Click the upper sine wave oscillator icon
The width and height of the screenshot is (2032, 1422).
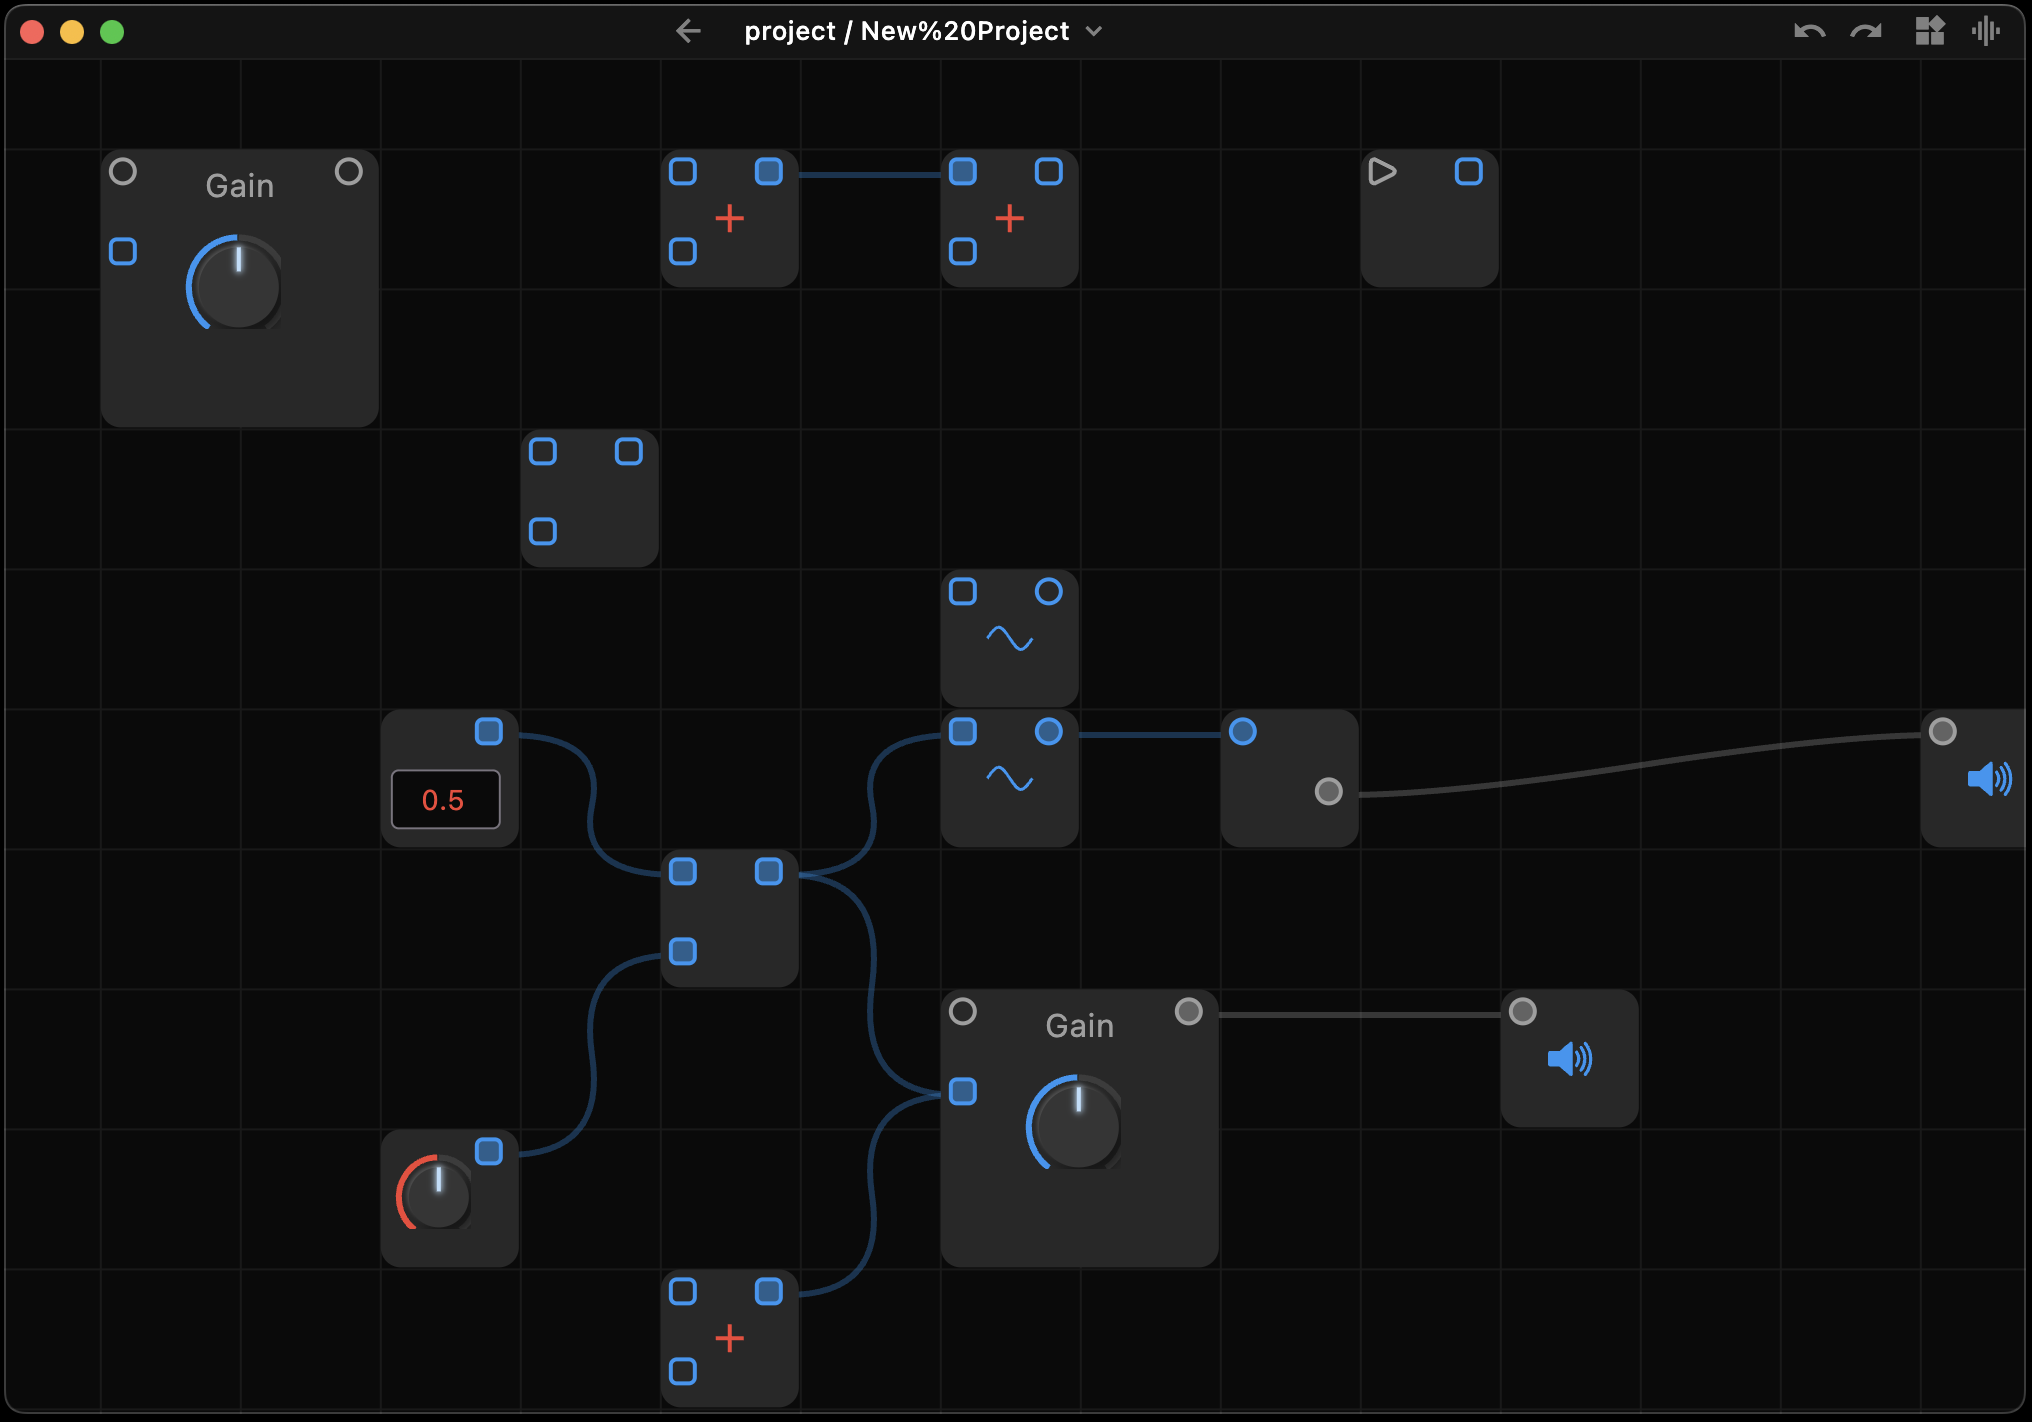1009,638
